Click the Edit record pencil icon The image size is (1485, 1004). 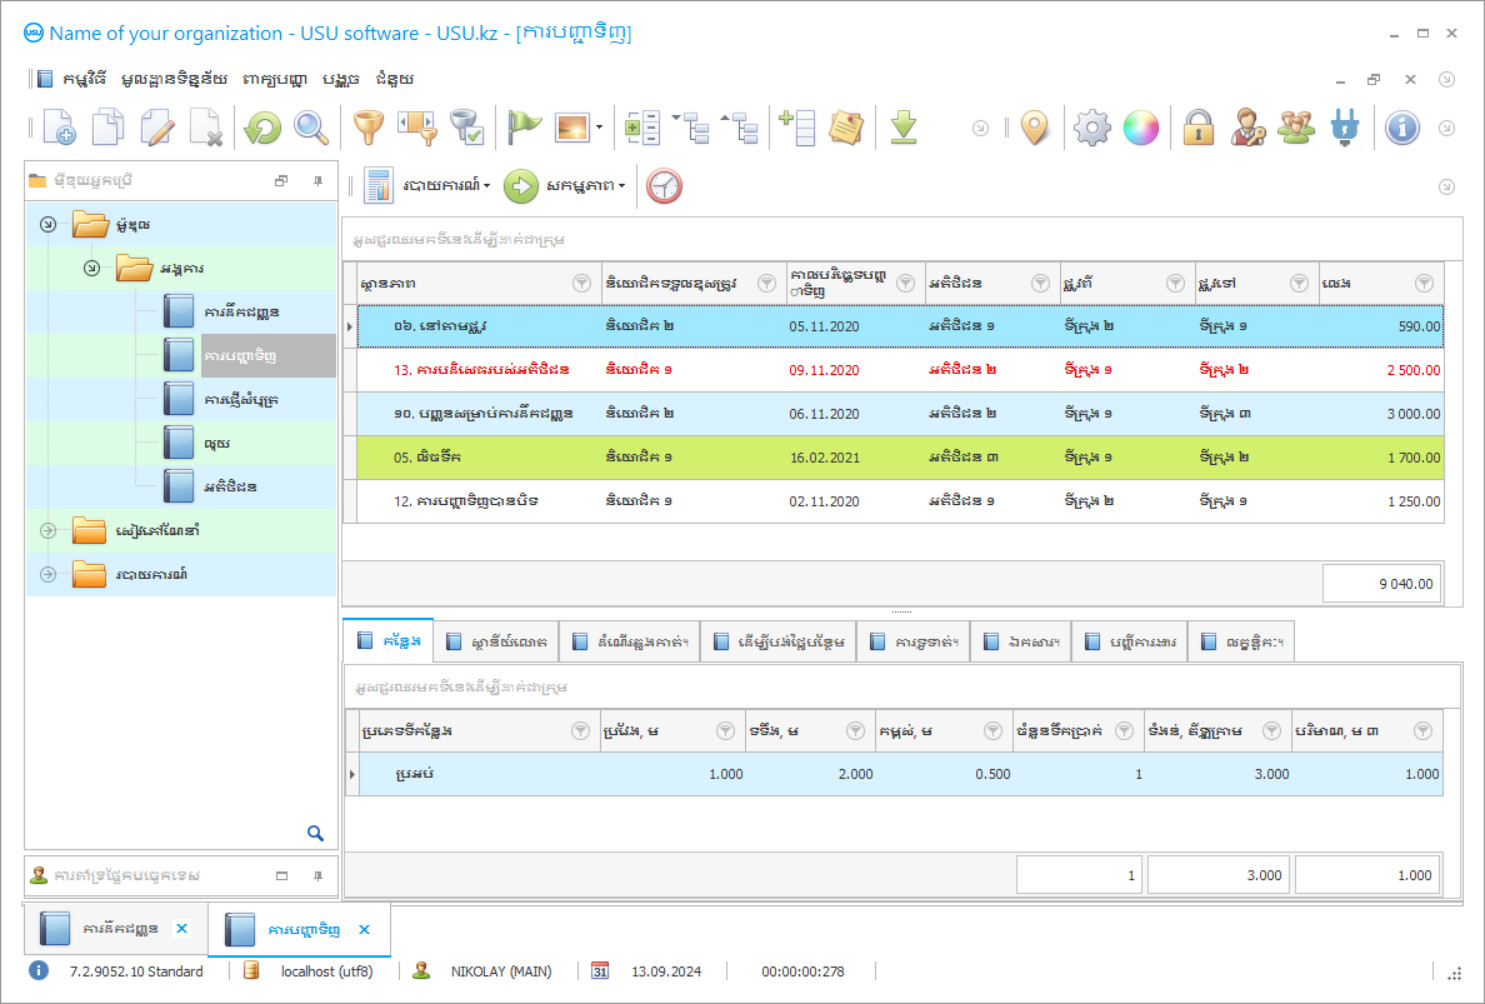coord(157,127)
